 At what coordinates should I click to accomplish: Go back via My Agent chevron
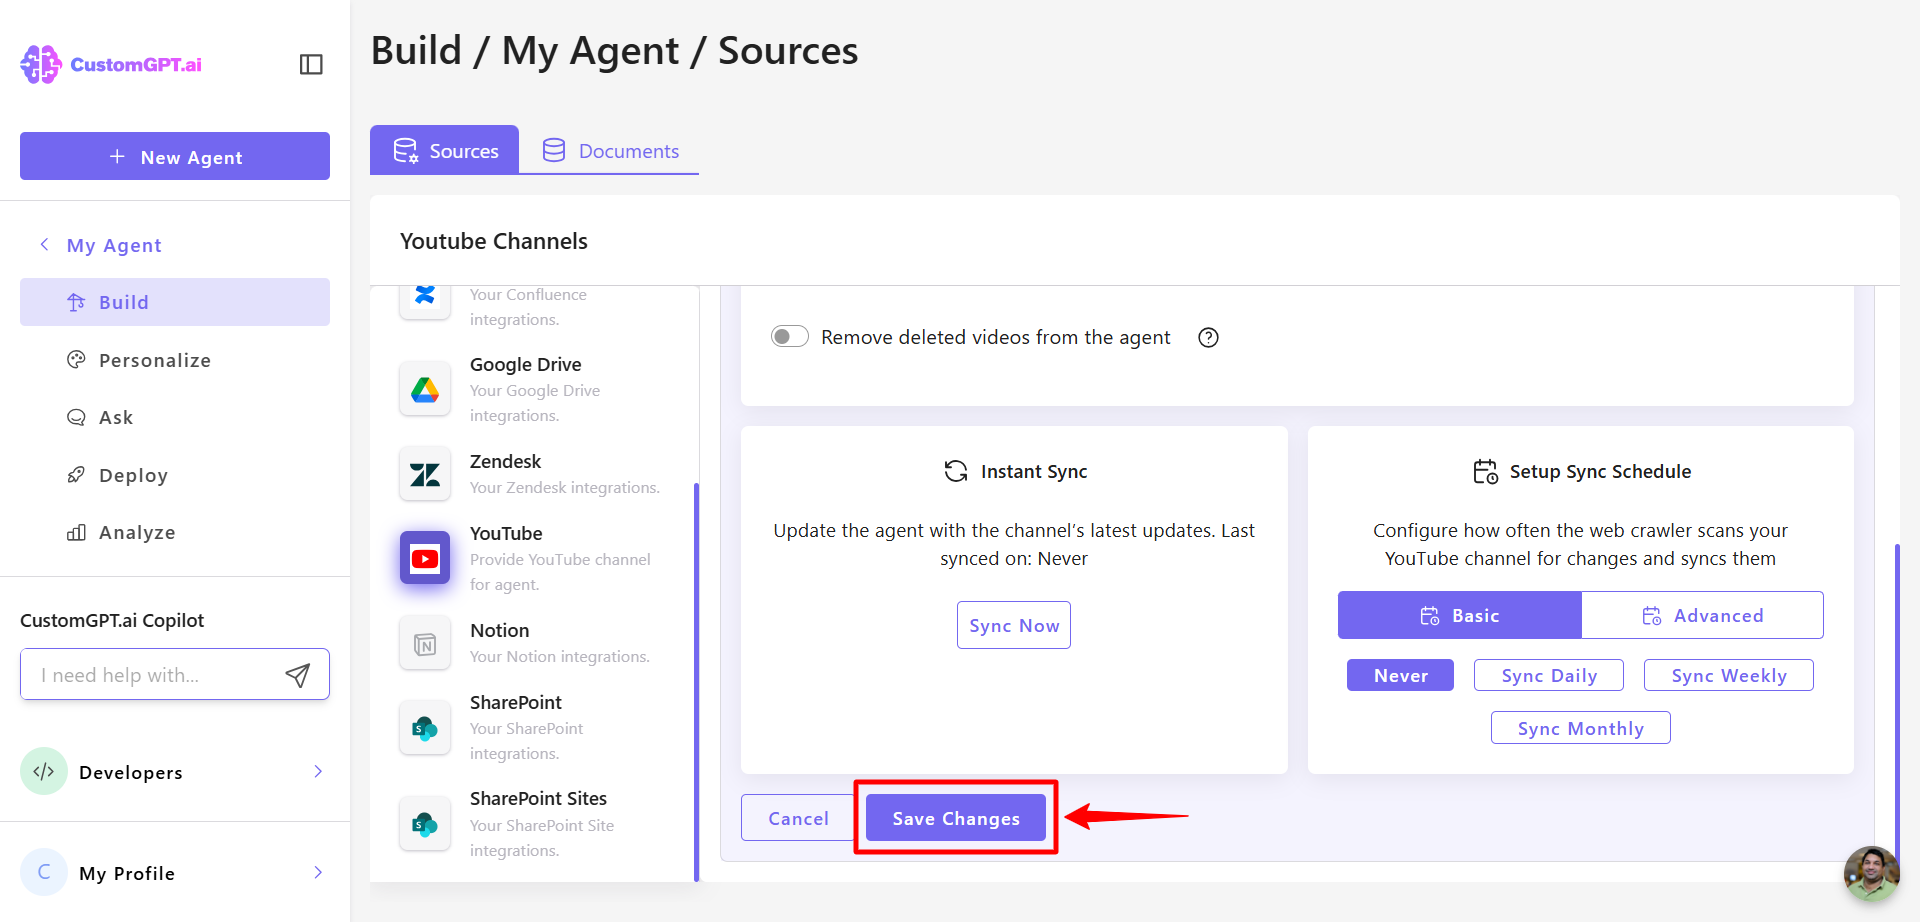(x=44, y=245)
